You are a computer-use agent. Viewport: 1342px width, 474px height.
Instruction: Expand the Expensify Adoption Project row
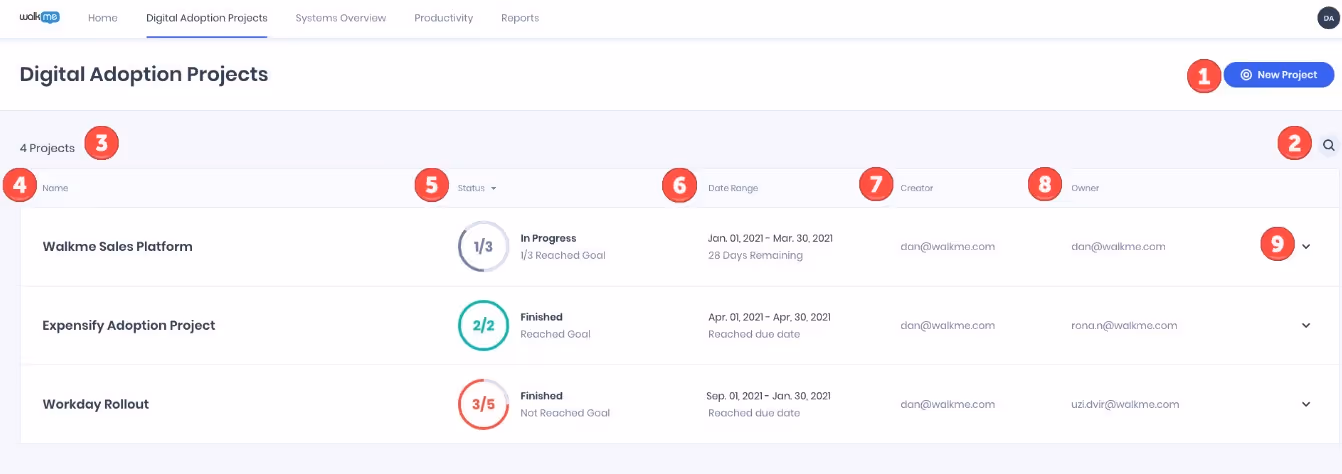(x=1306, y=325)
